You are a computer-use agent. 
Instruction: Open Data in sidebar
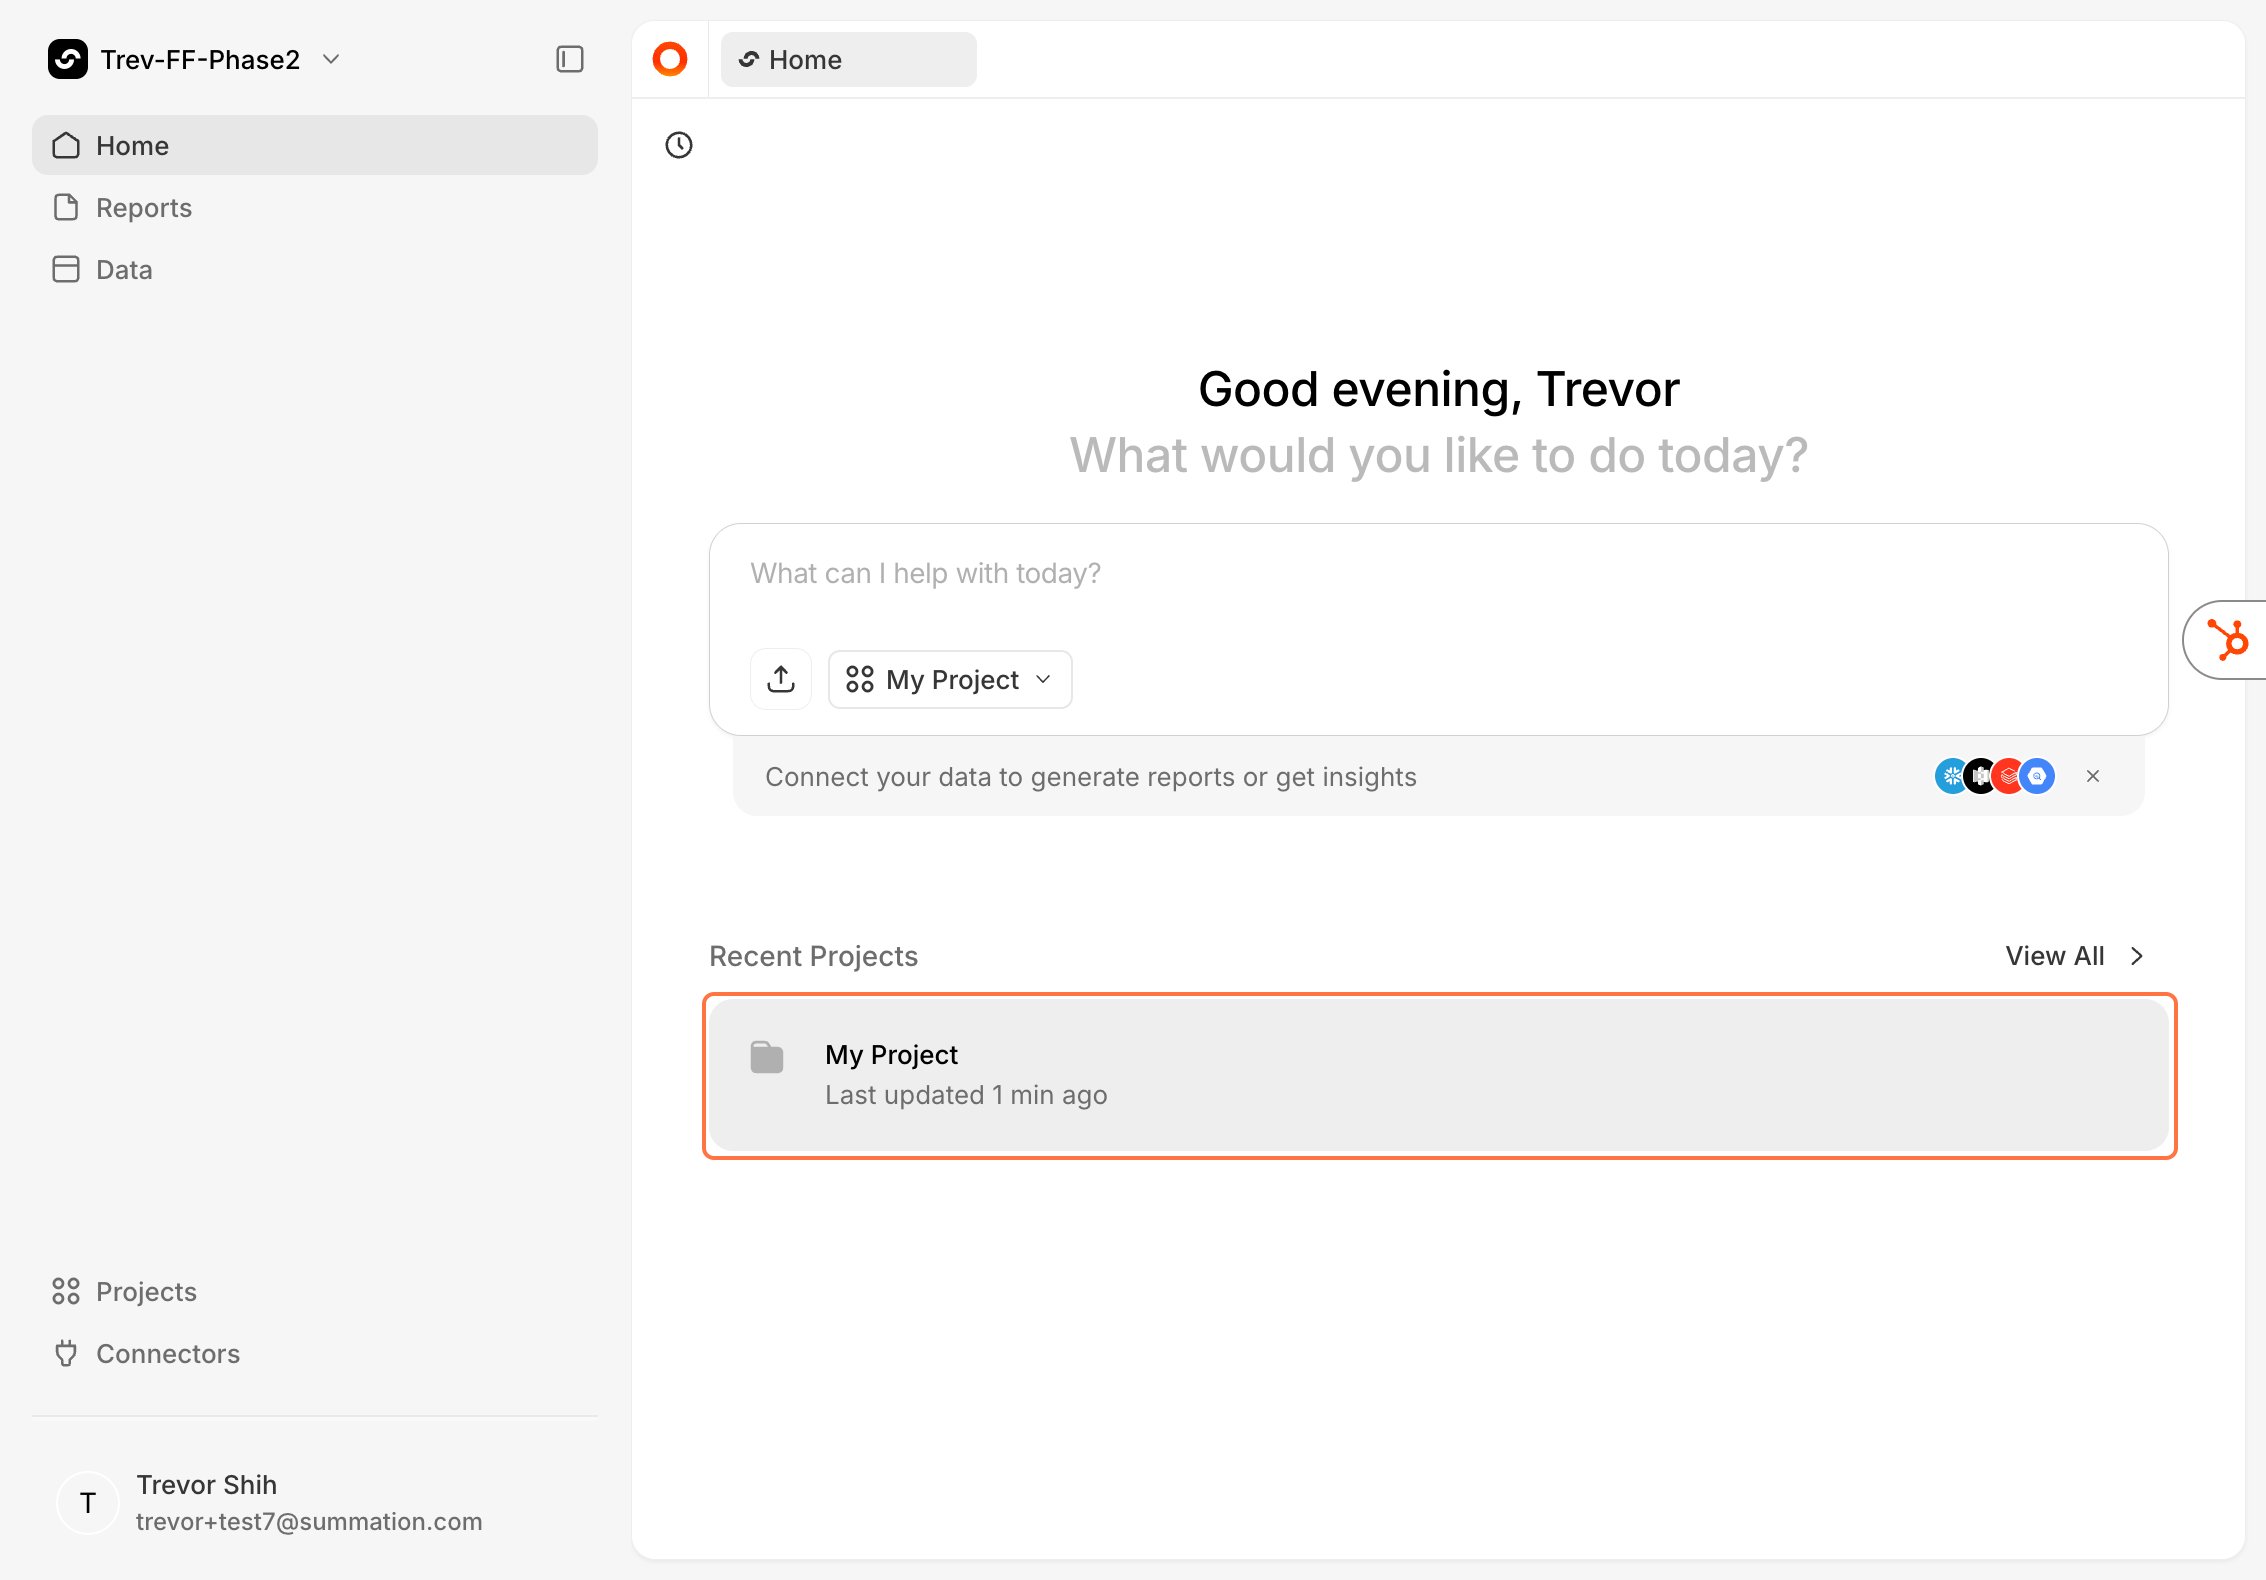315,270
